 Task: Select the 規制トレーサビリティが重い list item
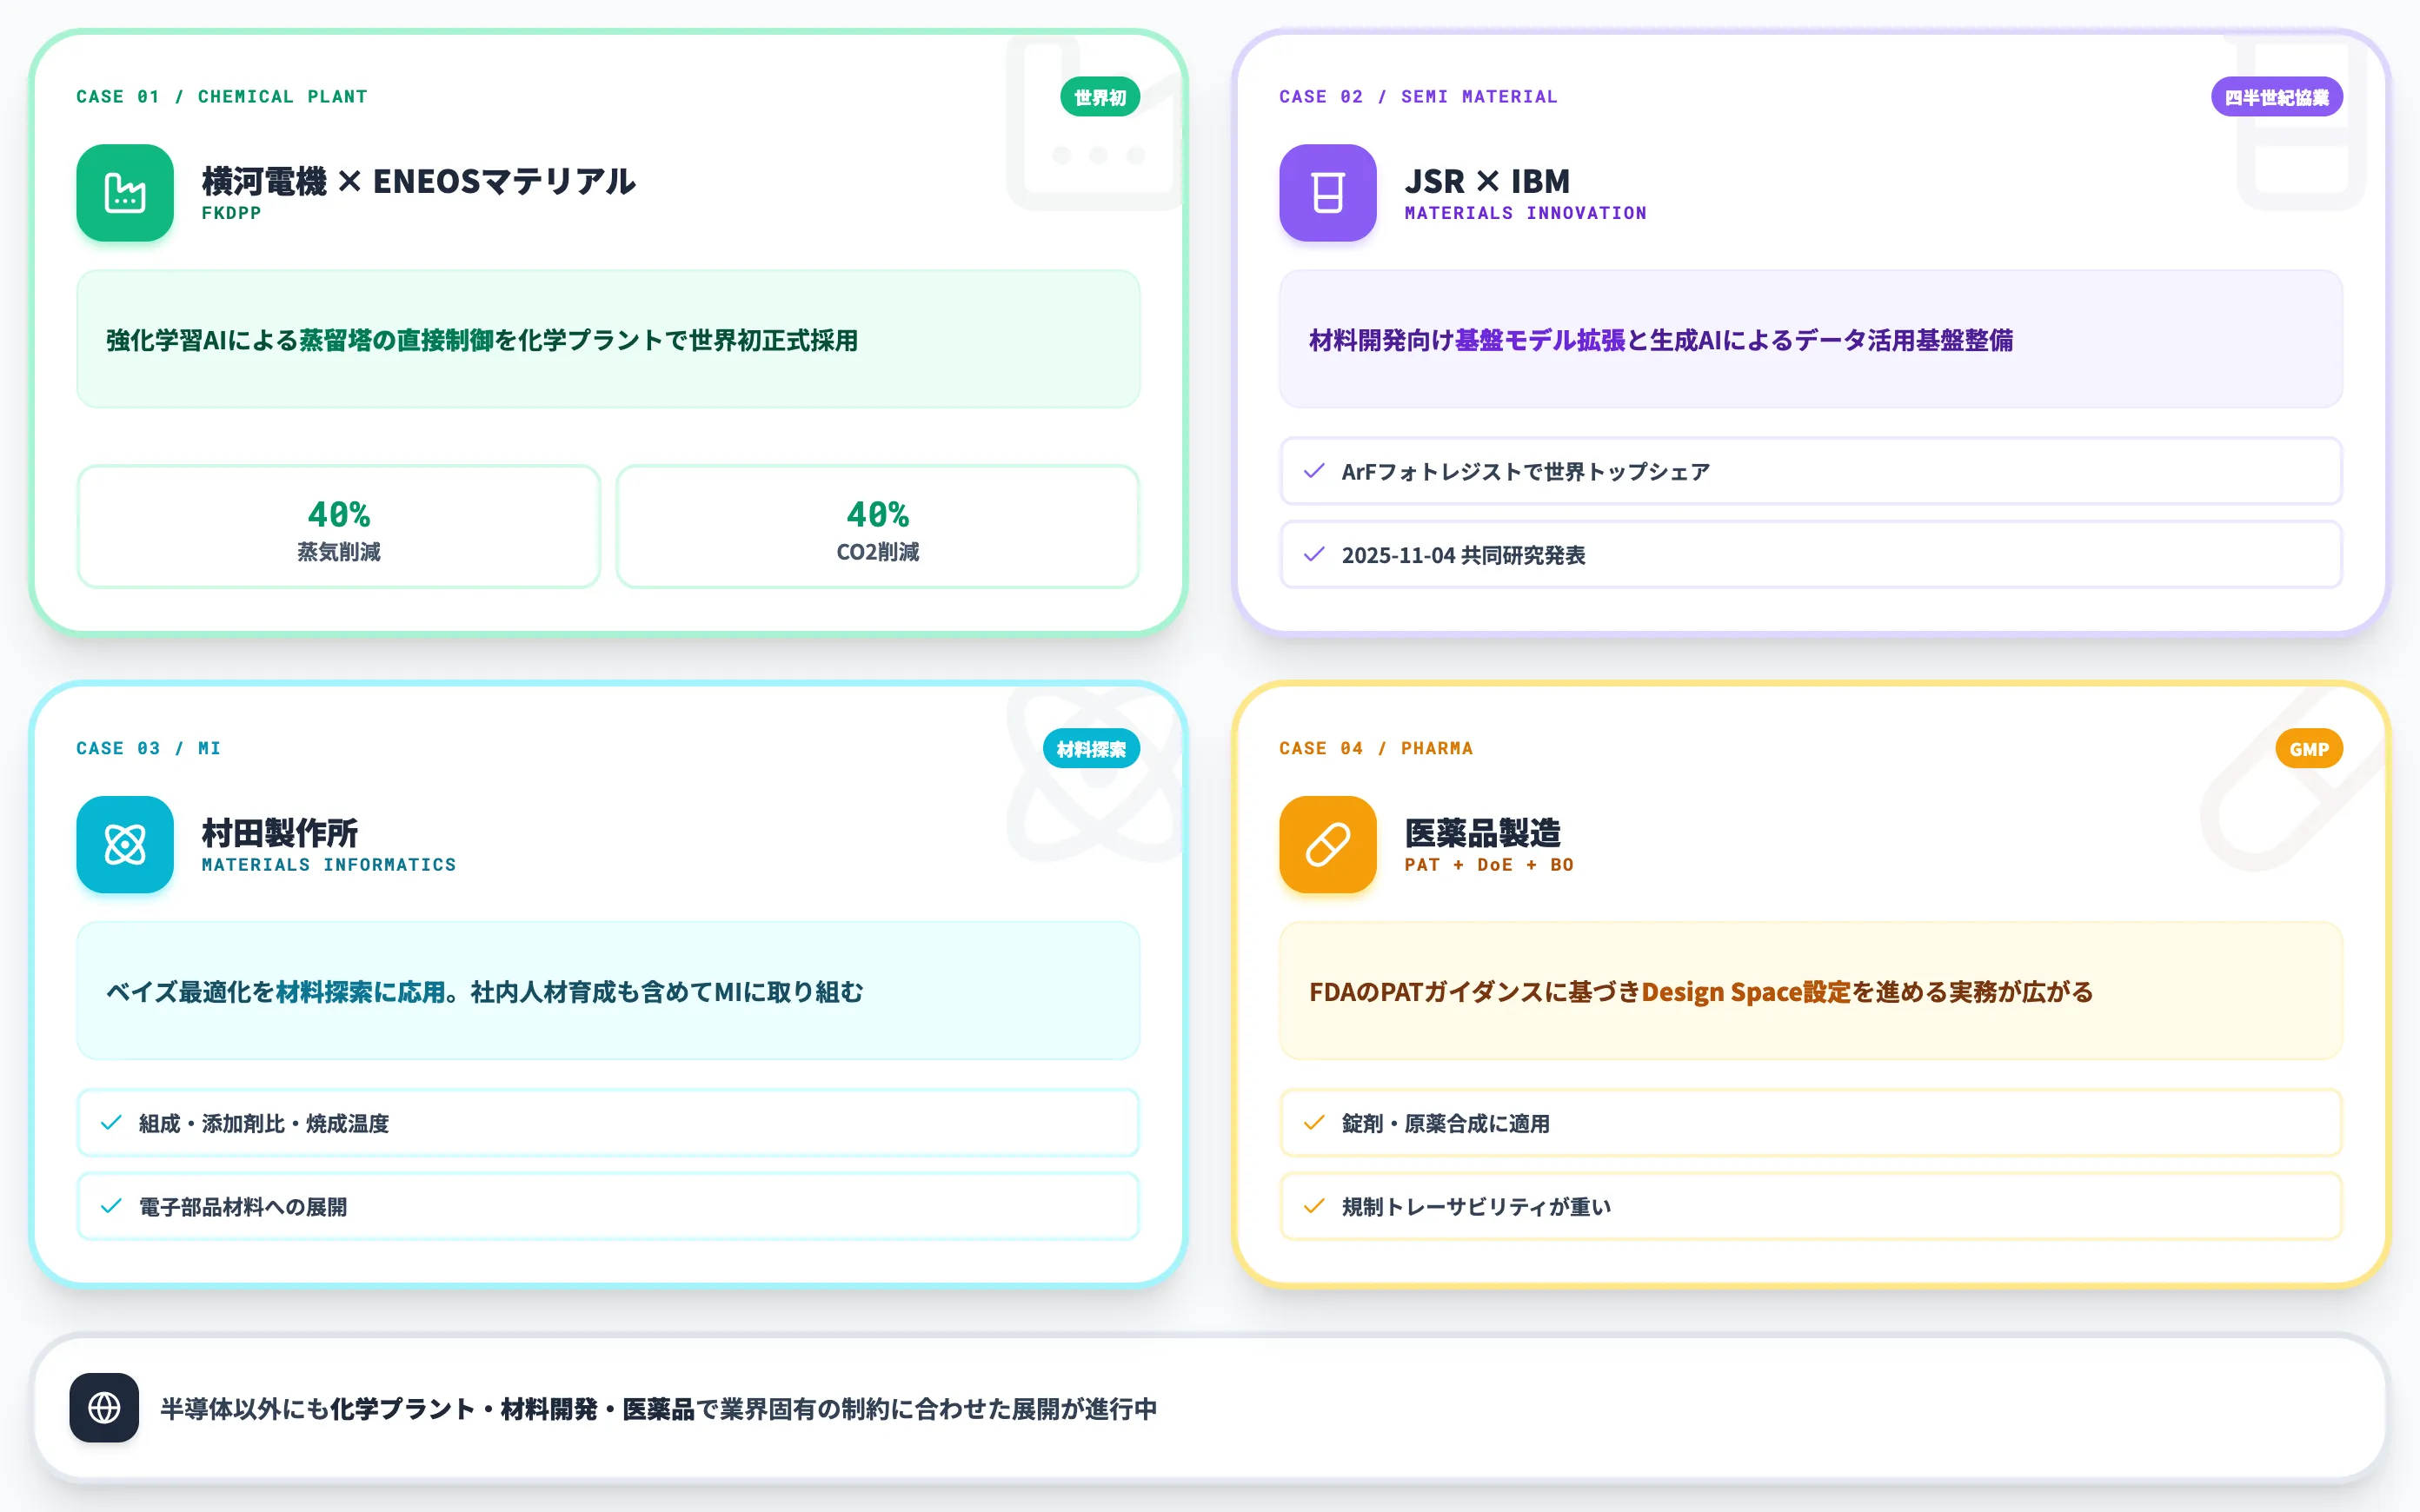click(1811, 1207)
